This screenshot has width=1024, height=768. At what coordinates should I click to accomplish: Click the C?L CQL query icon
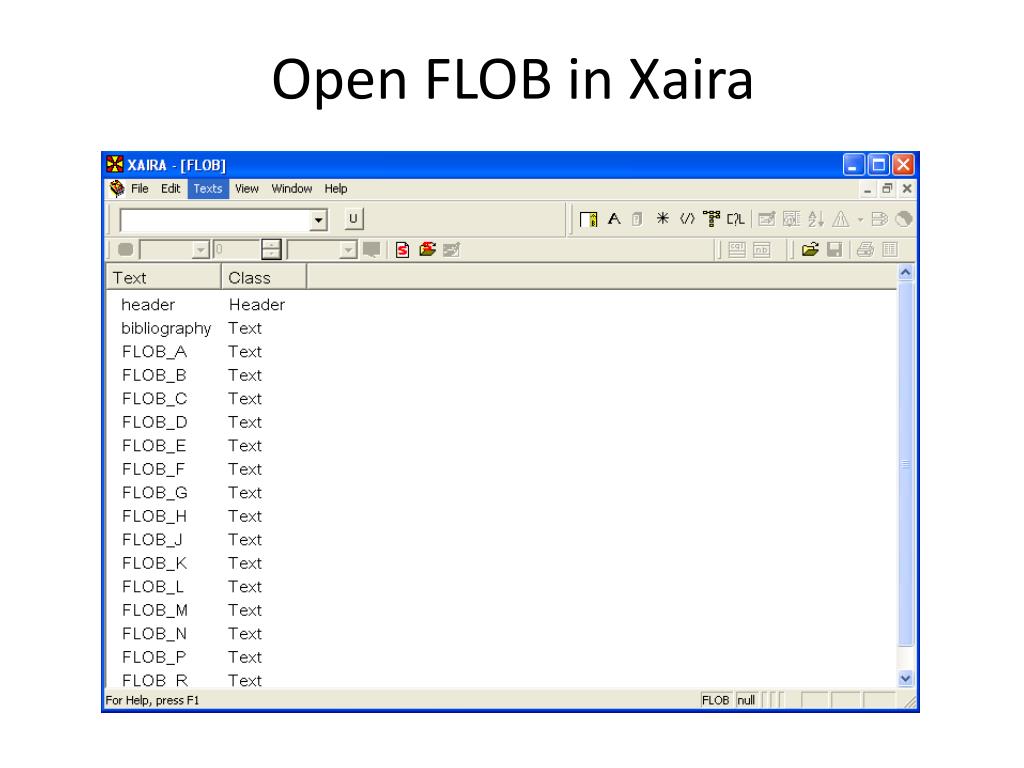tap(736, 219)
